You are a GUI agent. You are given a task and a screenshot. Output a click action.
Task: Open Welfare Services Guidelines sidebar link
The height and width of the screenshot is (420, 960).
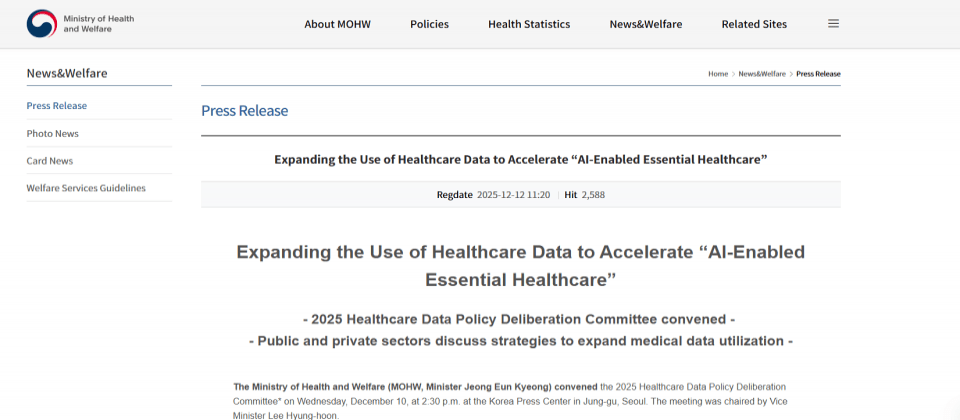(x=86, y=188)
